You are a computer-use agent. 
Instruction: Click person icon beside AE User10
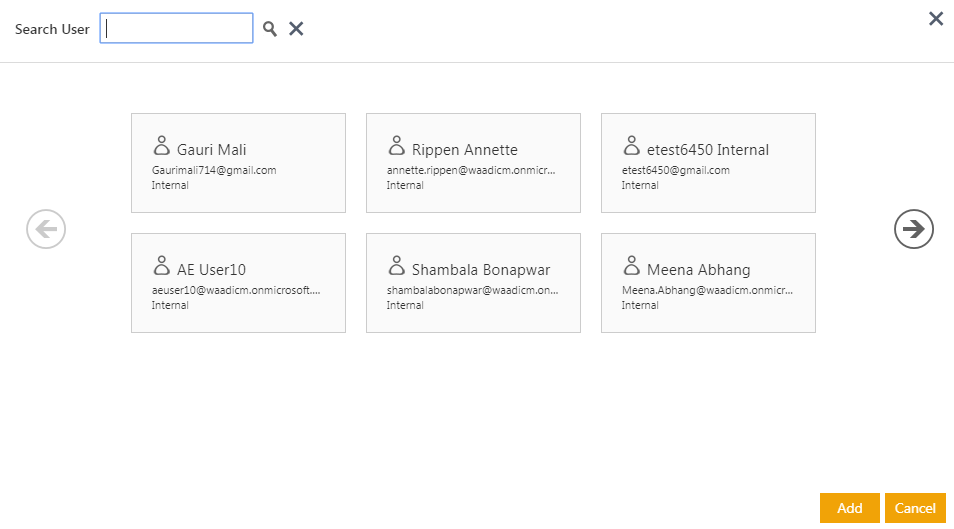(161, 266)
